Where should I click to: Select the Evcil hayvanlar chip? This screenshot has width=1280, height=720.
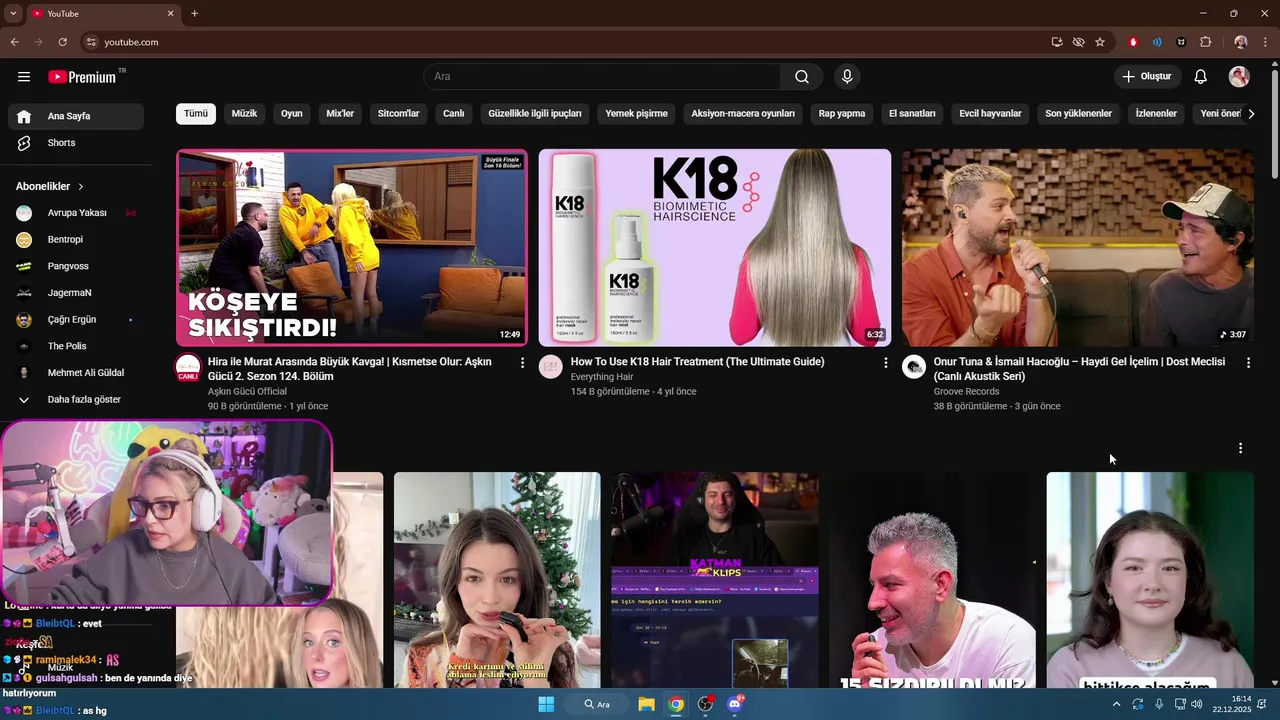(x=990, y=114)
